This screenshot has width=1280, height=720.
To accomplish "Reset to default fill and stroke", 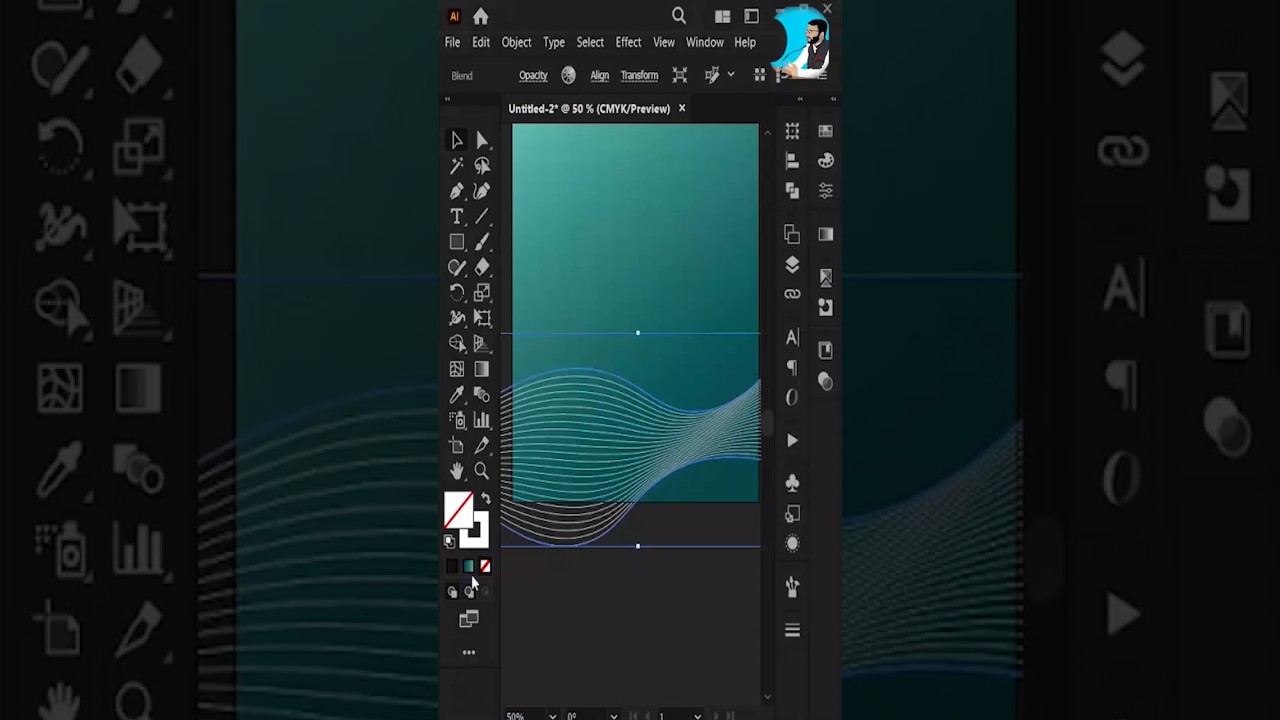I will coord(449,542).
